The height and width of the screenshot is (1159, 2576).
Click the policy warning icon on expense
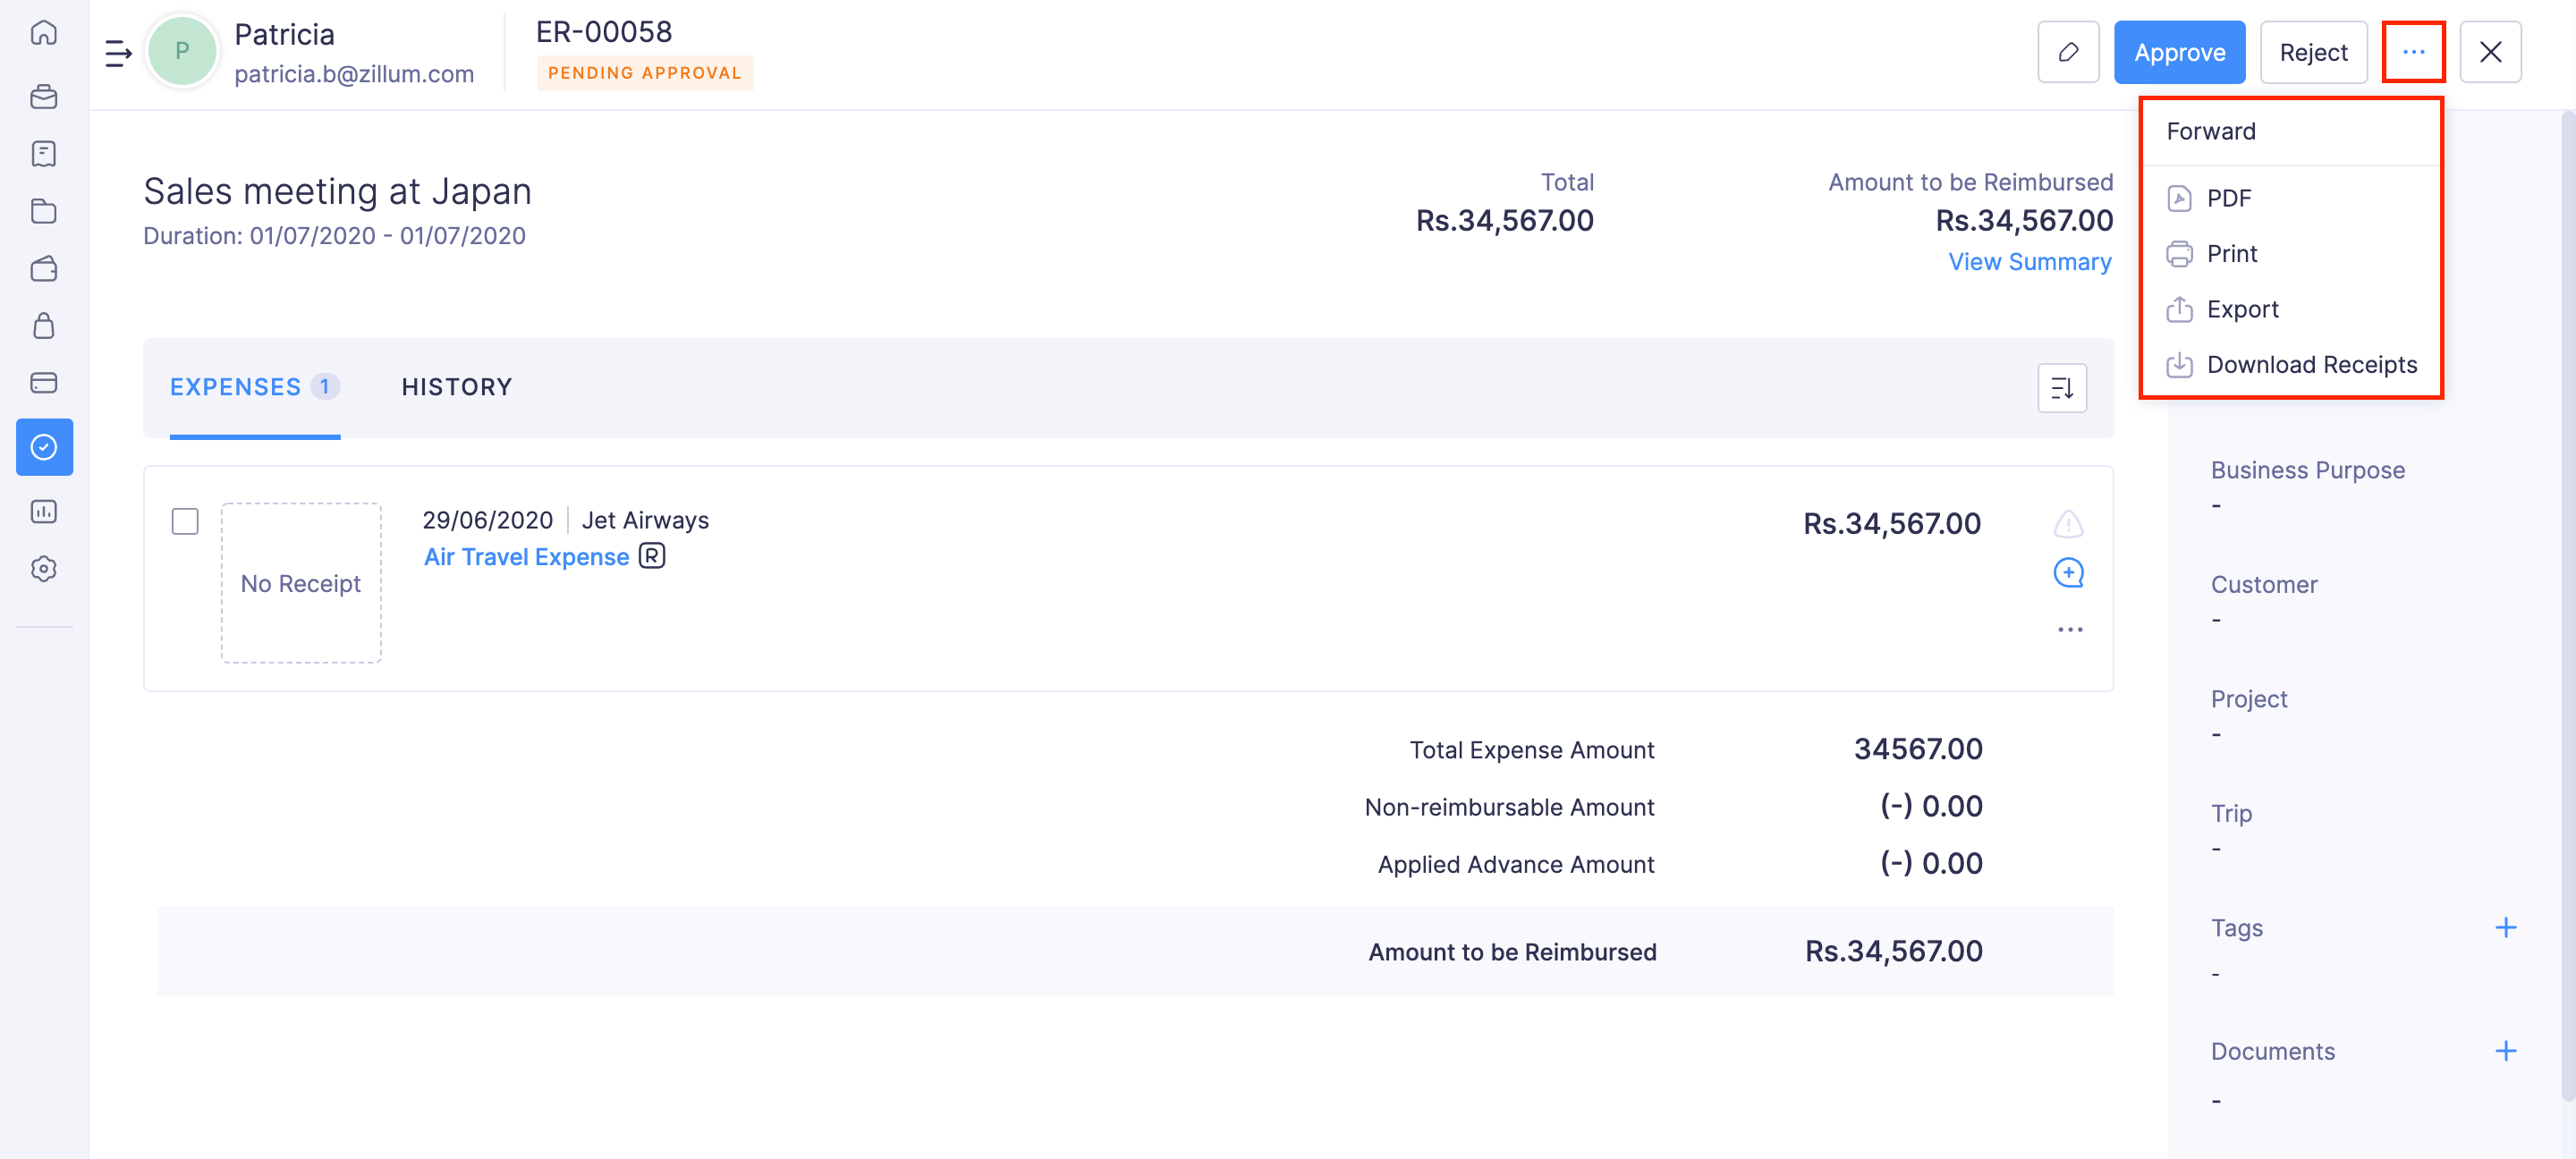tap(2068, 523)
